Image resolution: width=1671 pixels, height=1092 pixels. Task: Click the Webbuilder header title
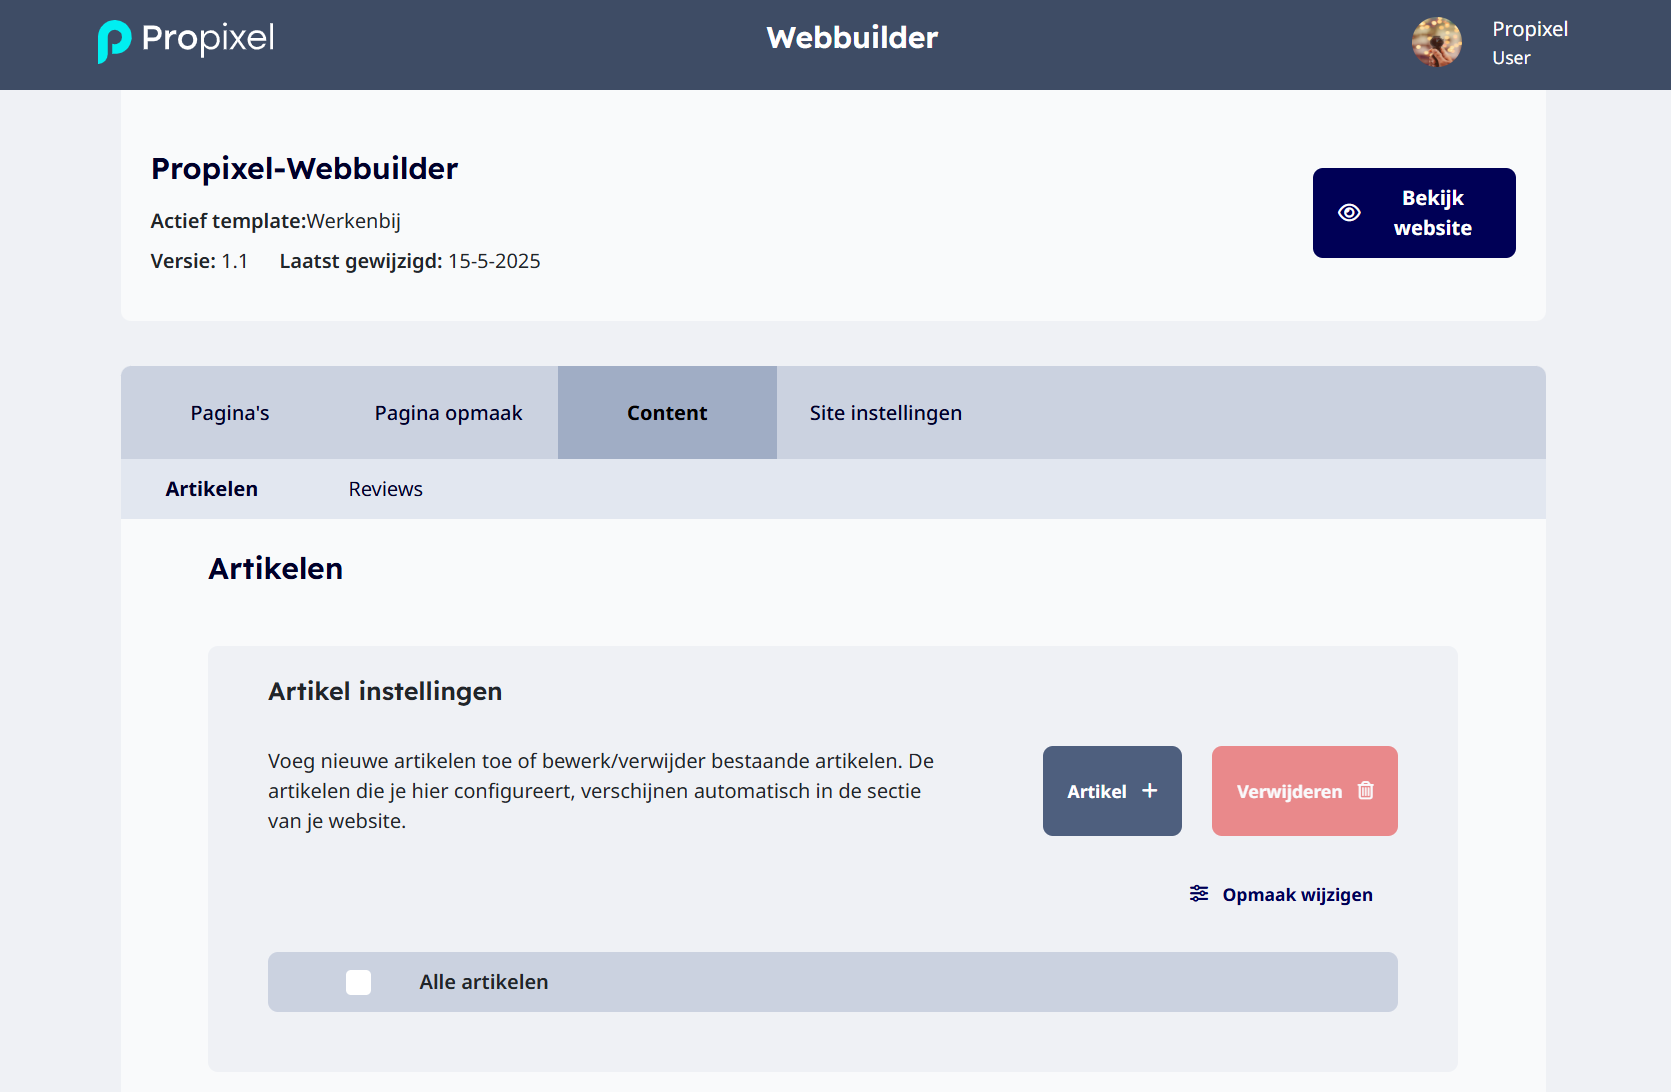(x=853, y=38)
